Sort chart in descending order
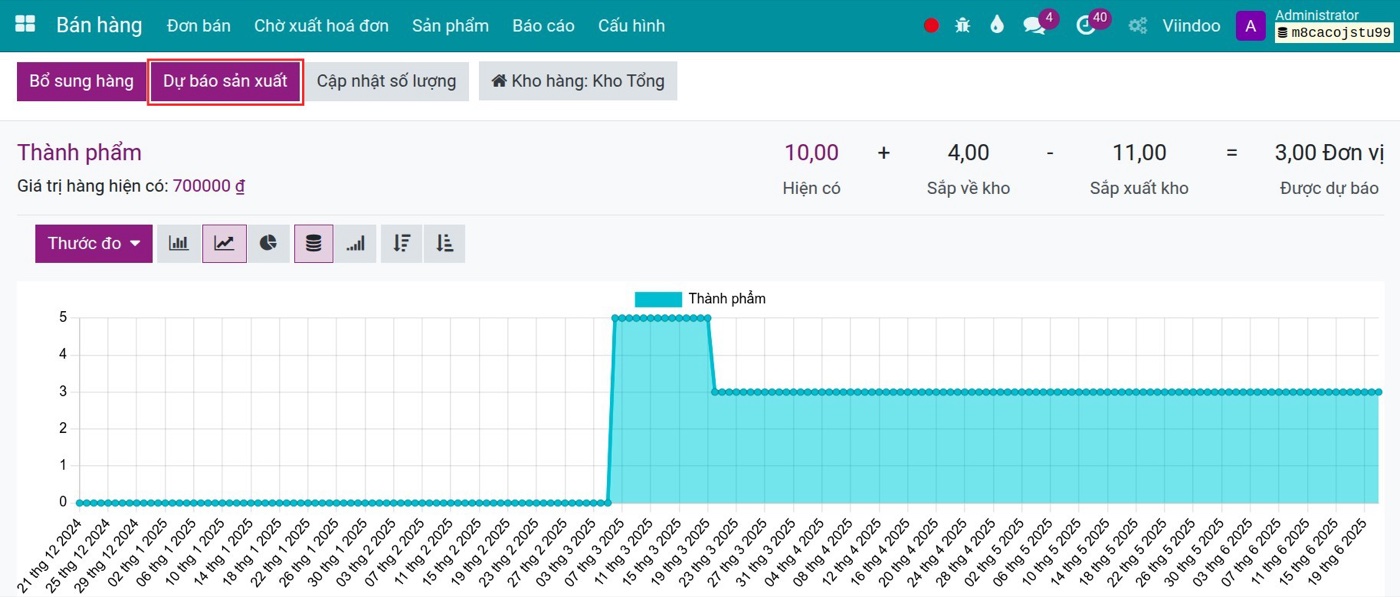Screen dimensions: 1400x597 tap(401, 243)
